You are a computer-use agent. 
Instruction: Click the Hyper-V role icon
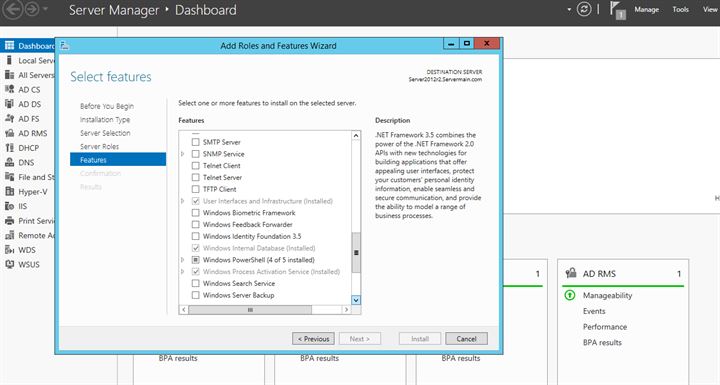tap(9, 192)
